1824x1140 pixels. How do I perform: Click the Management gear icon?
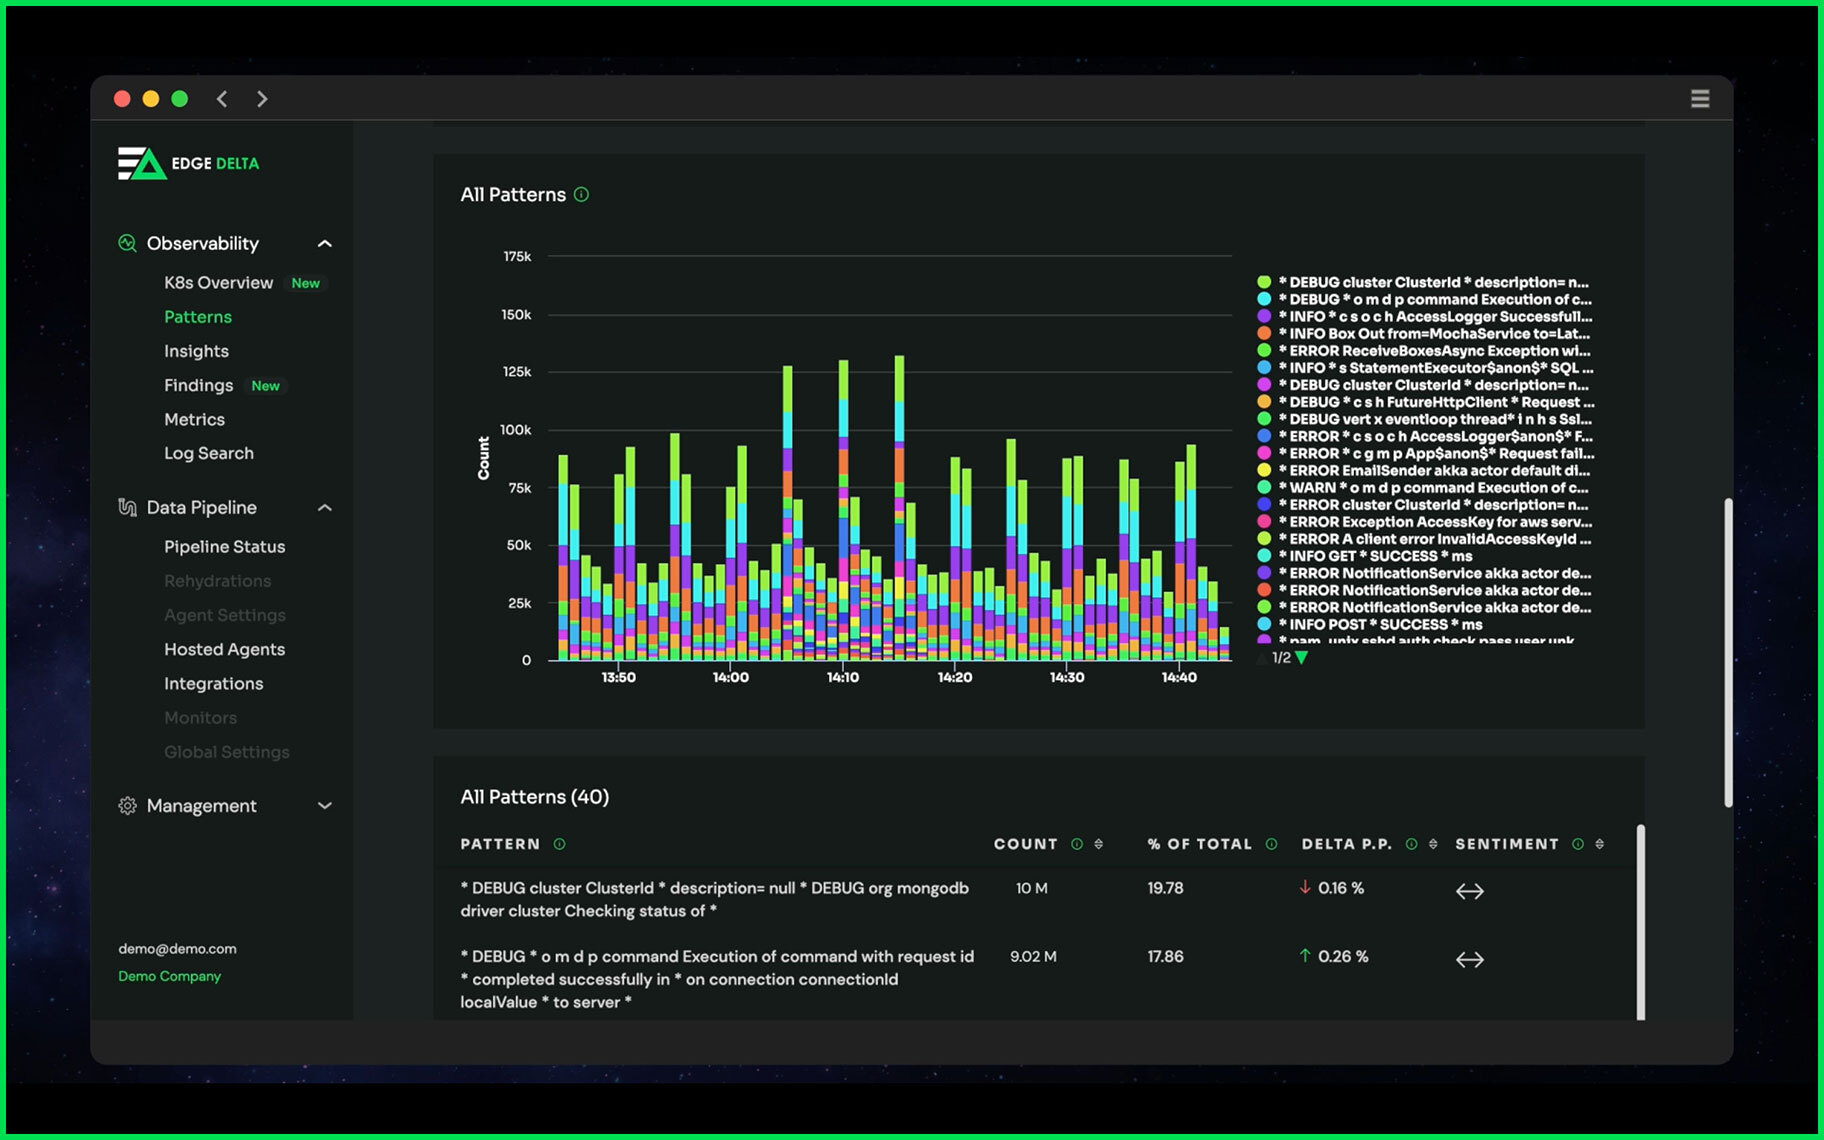(127, 806)
